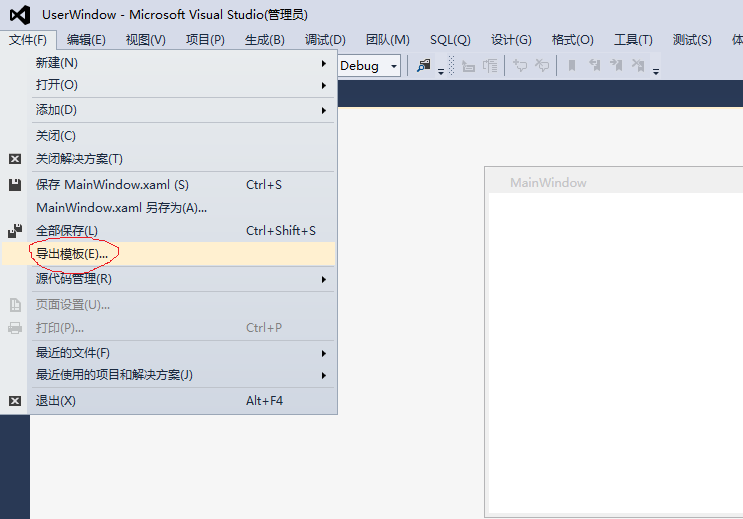Select 关闭(C) menu entry
743x519 pixels.
coord(169,136)
